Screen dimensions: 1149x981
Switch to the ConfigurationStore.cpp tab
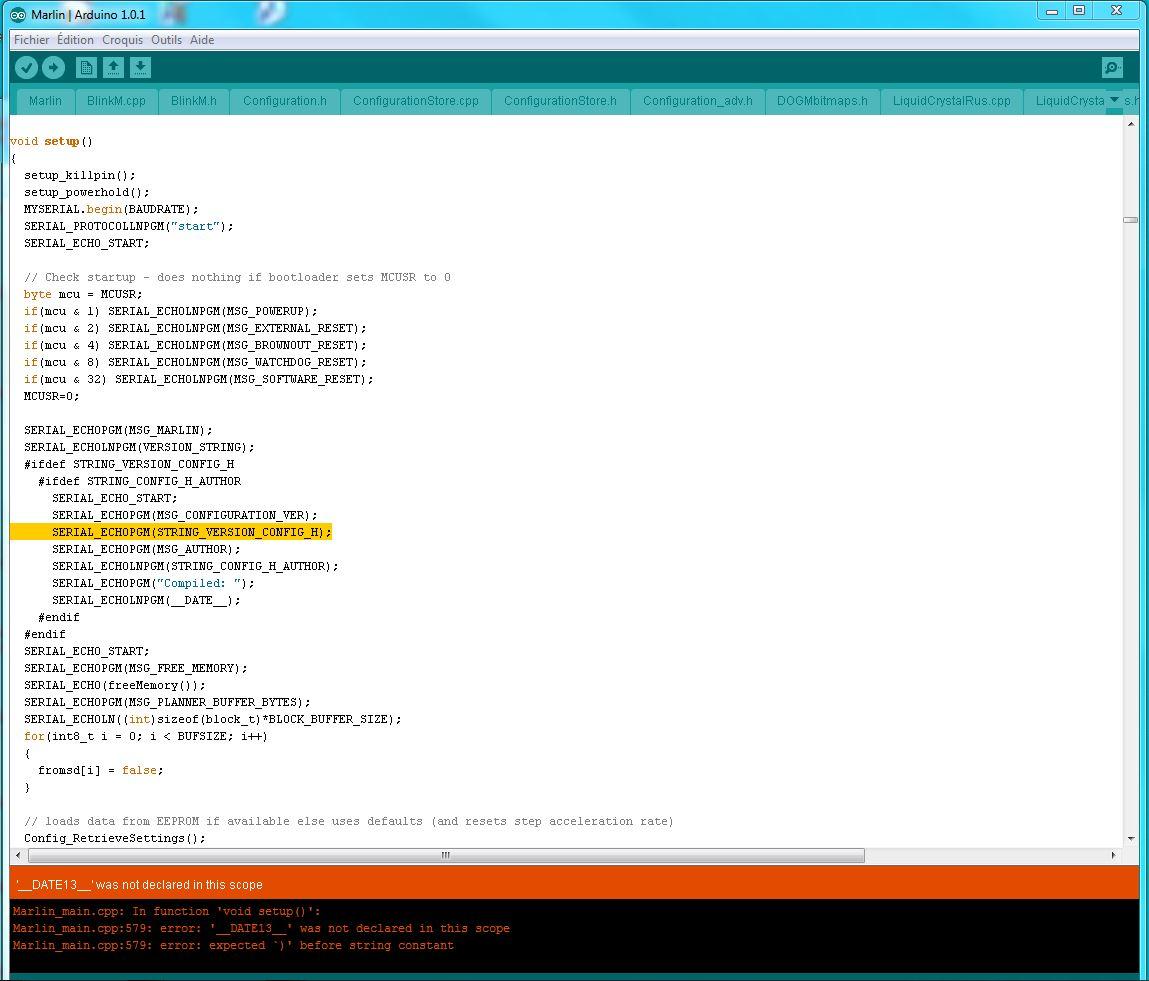point(415,100)
